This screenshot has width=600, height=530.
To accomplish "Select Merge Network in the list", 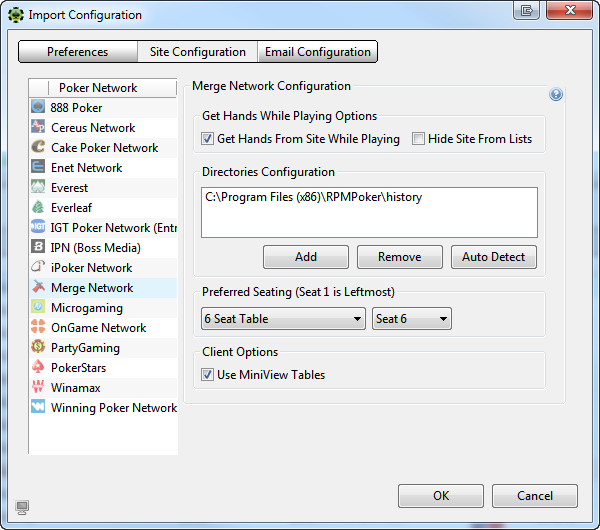I will click(103, 287).
